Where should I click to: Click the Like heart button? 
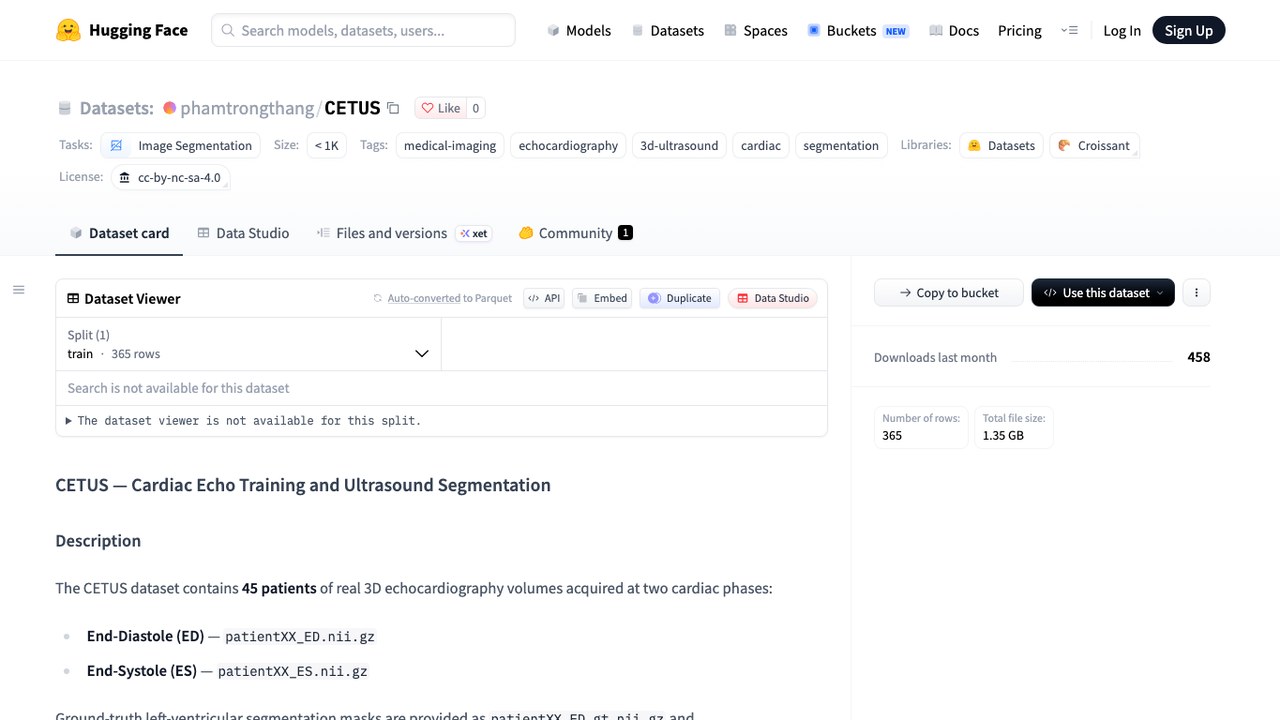pos(440,108)
